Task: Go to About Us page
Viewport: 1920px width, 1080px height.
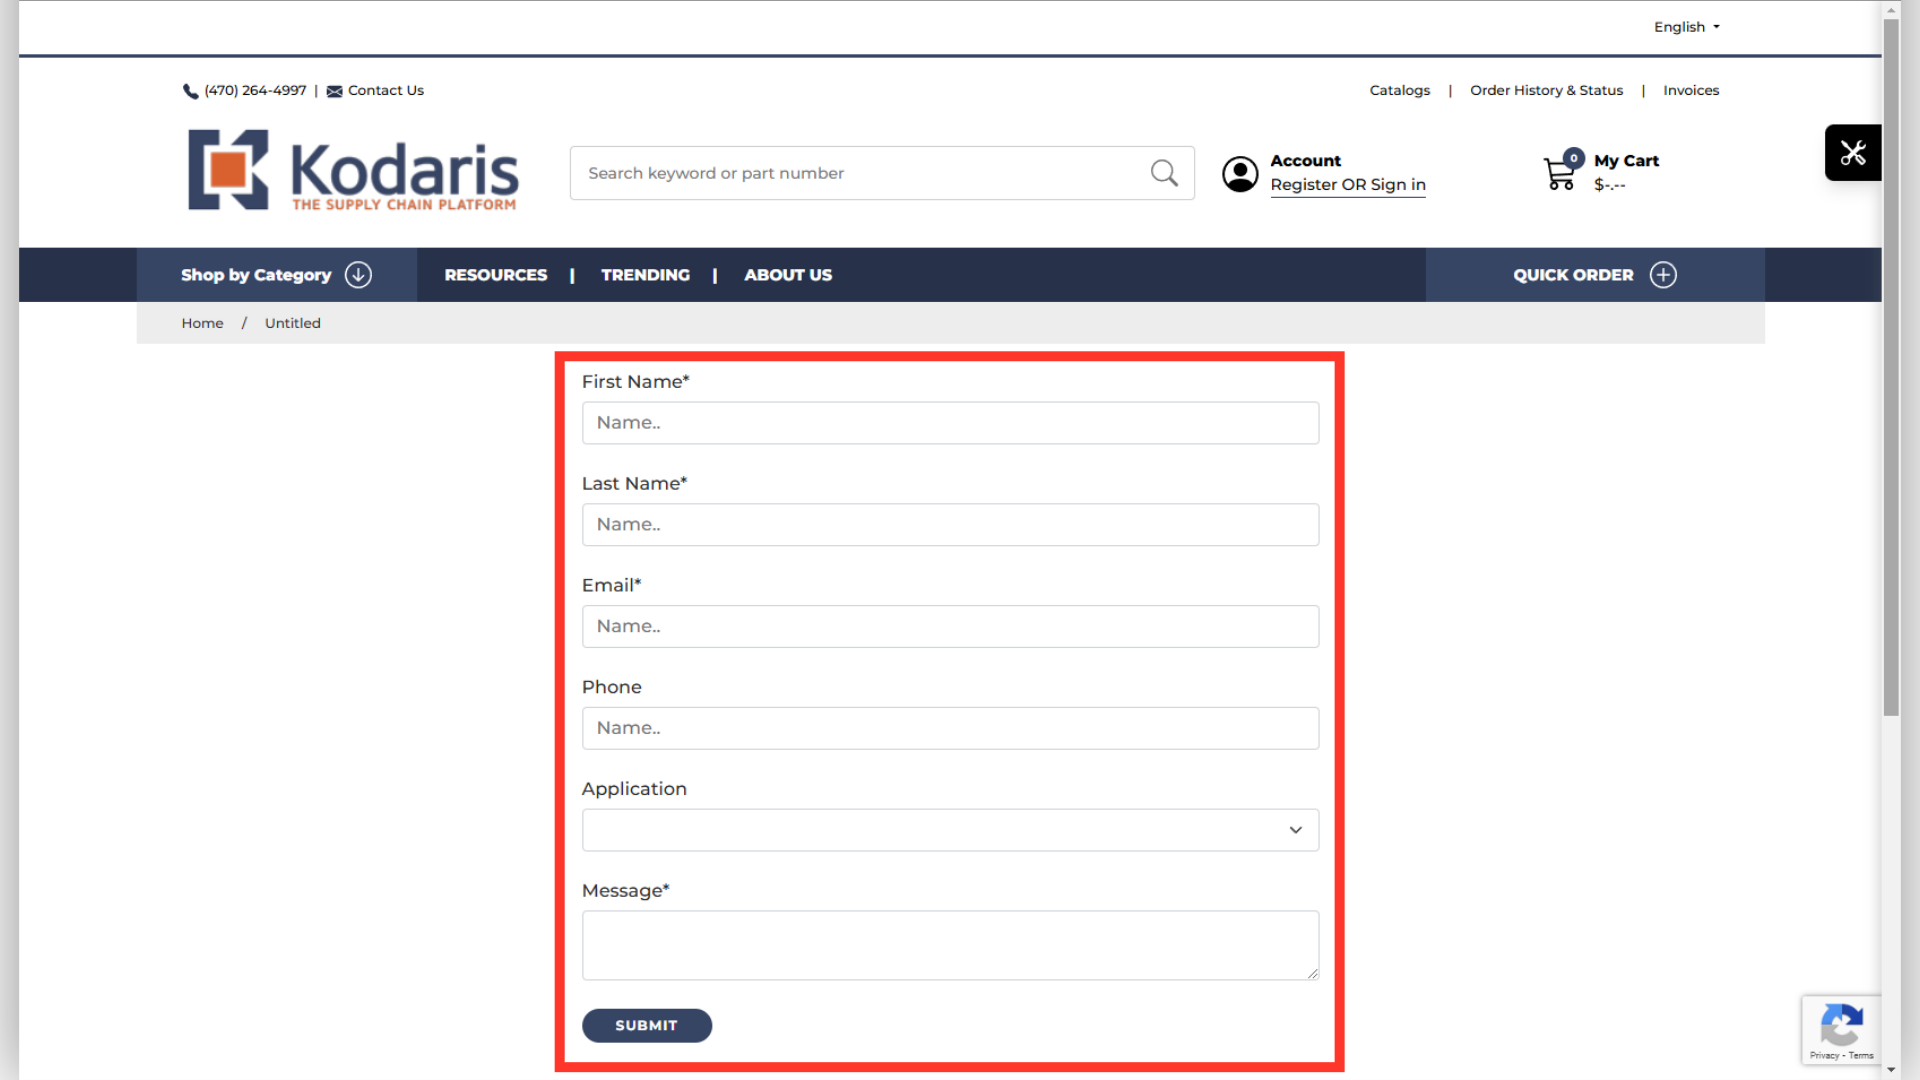Action: click(x=787, y=275)
